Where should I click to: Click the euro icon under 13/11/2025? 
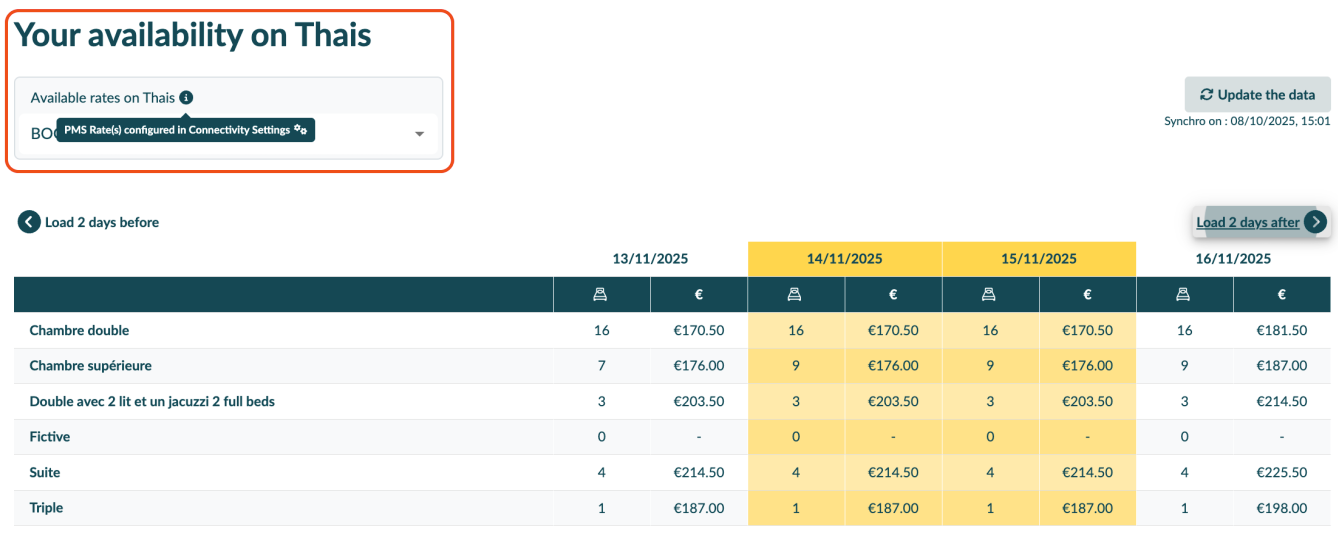tap(698, 295)
